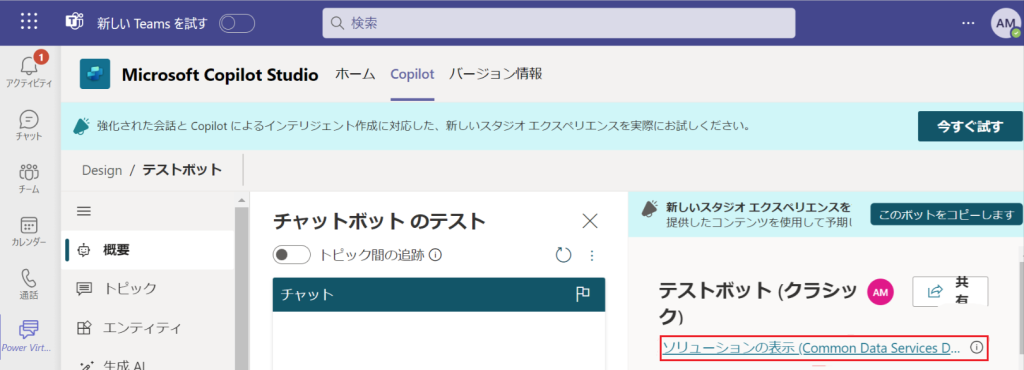Open the ellipsis menu beside profile avatar
Viewport: 1024px width, 370px height.
(968, 23)
